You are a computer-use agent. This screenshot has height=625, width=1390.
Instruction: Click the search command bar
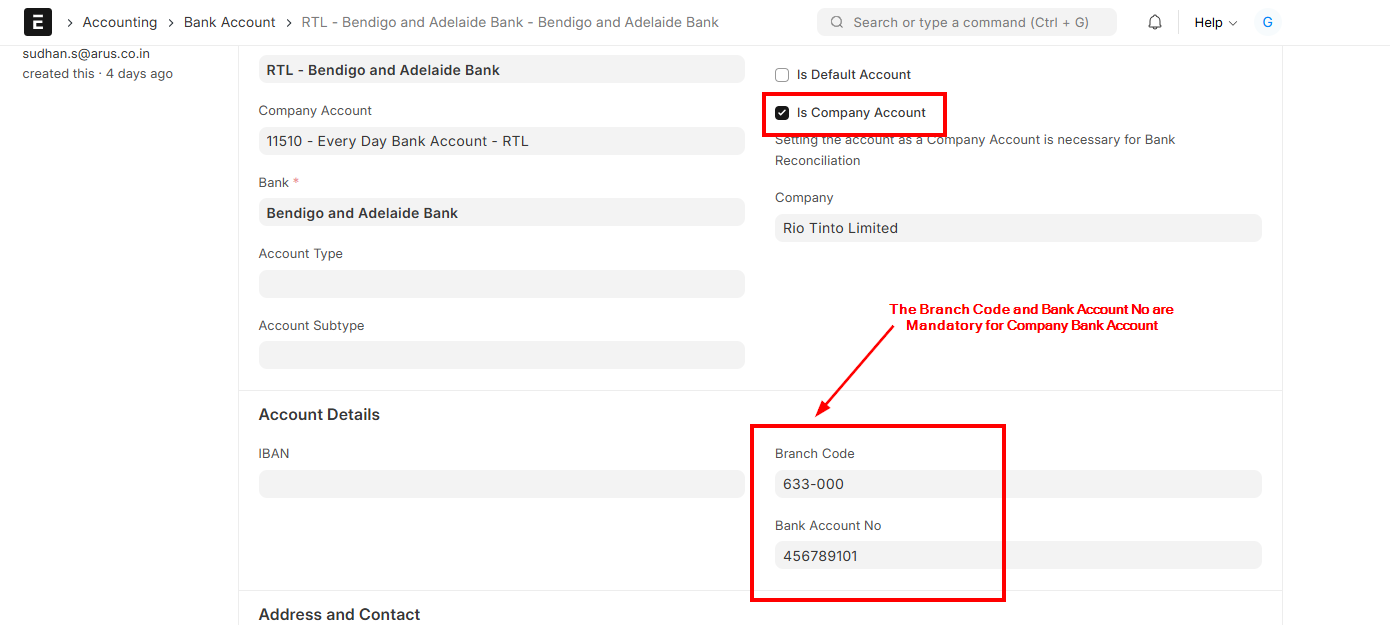[x=968, y=22]
